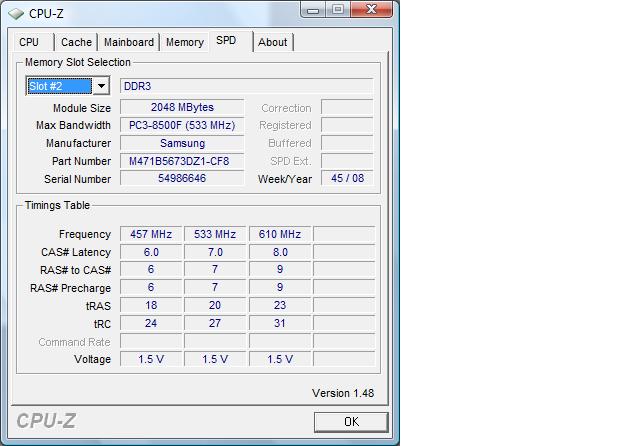Click serial number 54986646
The width and height of the screenshot is (640, 446).
click(182, 178)
